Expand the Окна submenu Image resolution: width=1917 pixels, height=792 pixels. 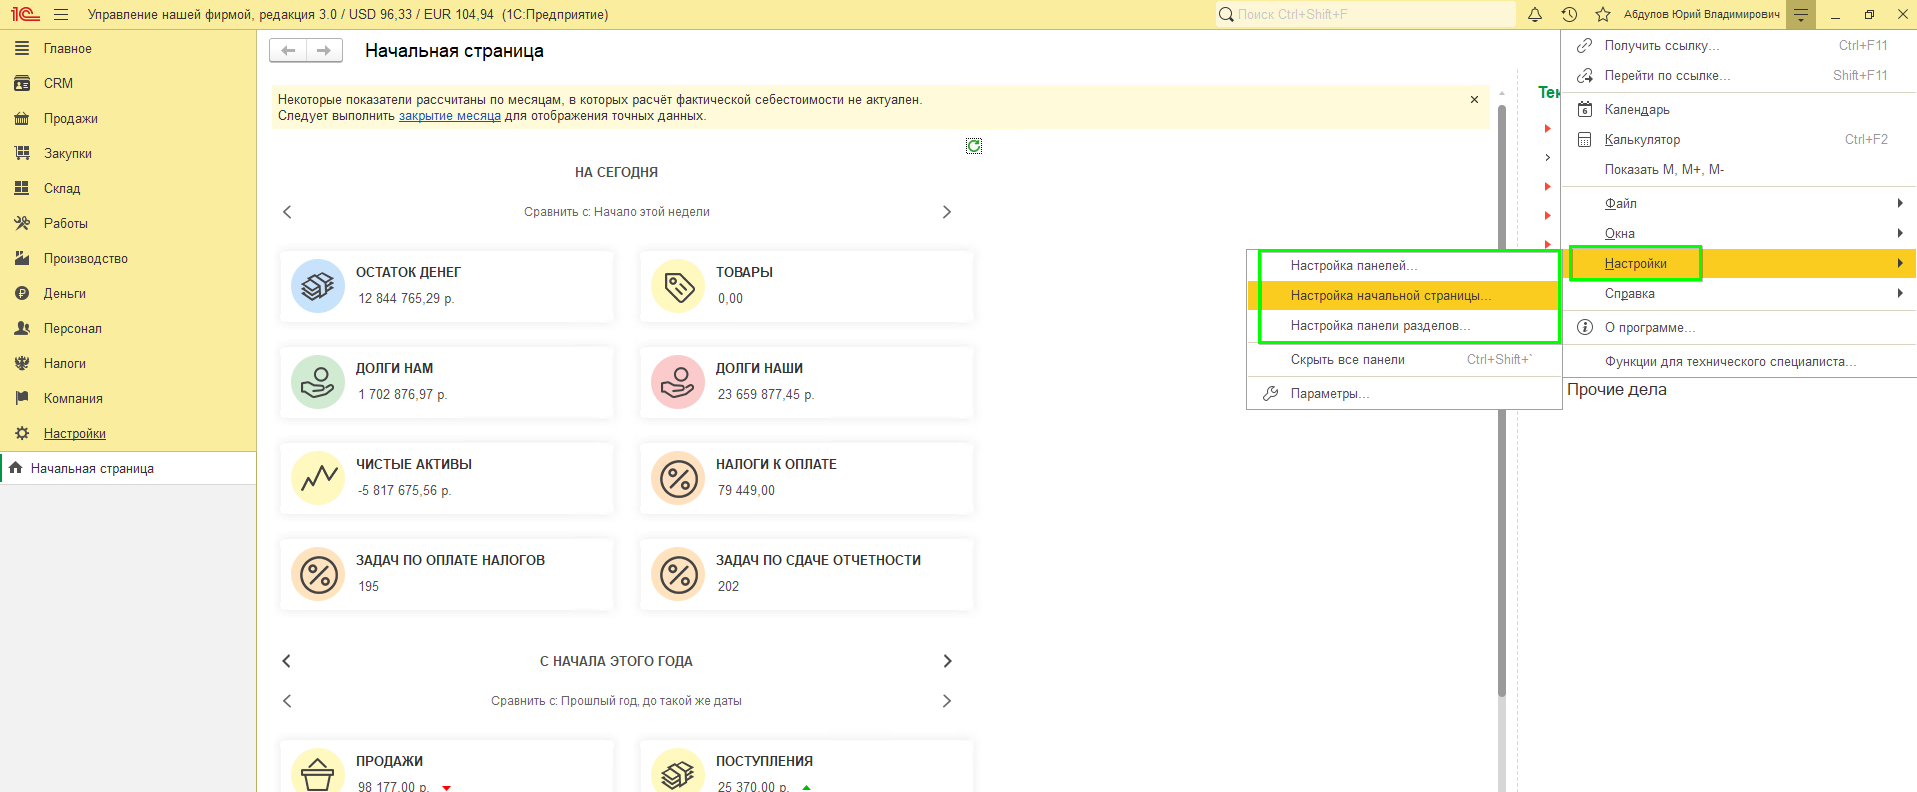(x=1739, y=233)
